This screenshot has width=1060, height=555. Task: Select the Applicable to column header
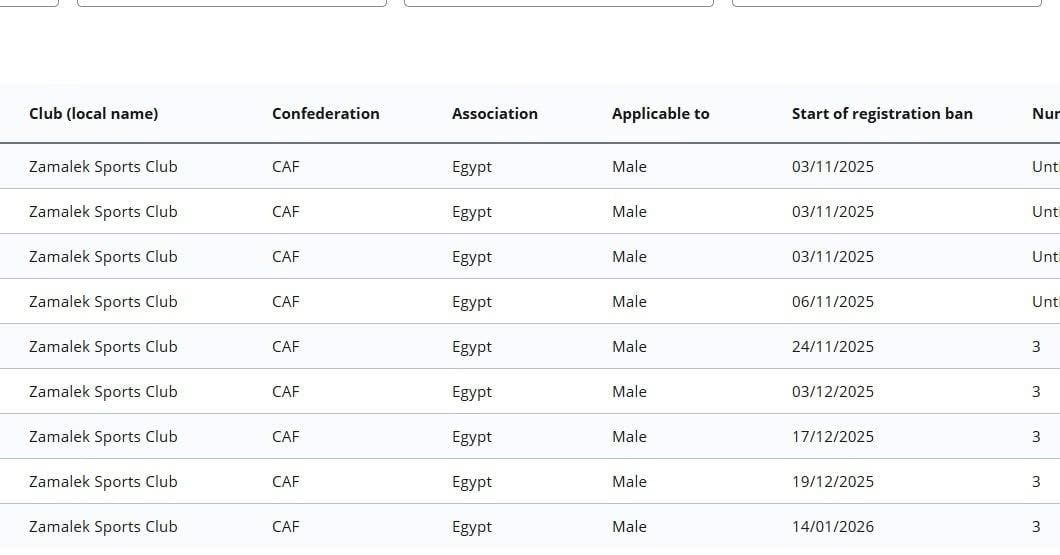660,114
